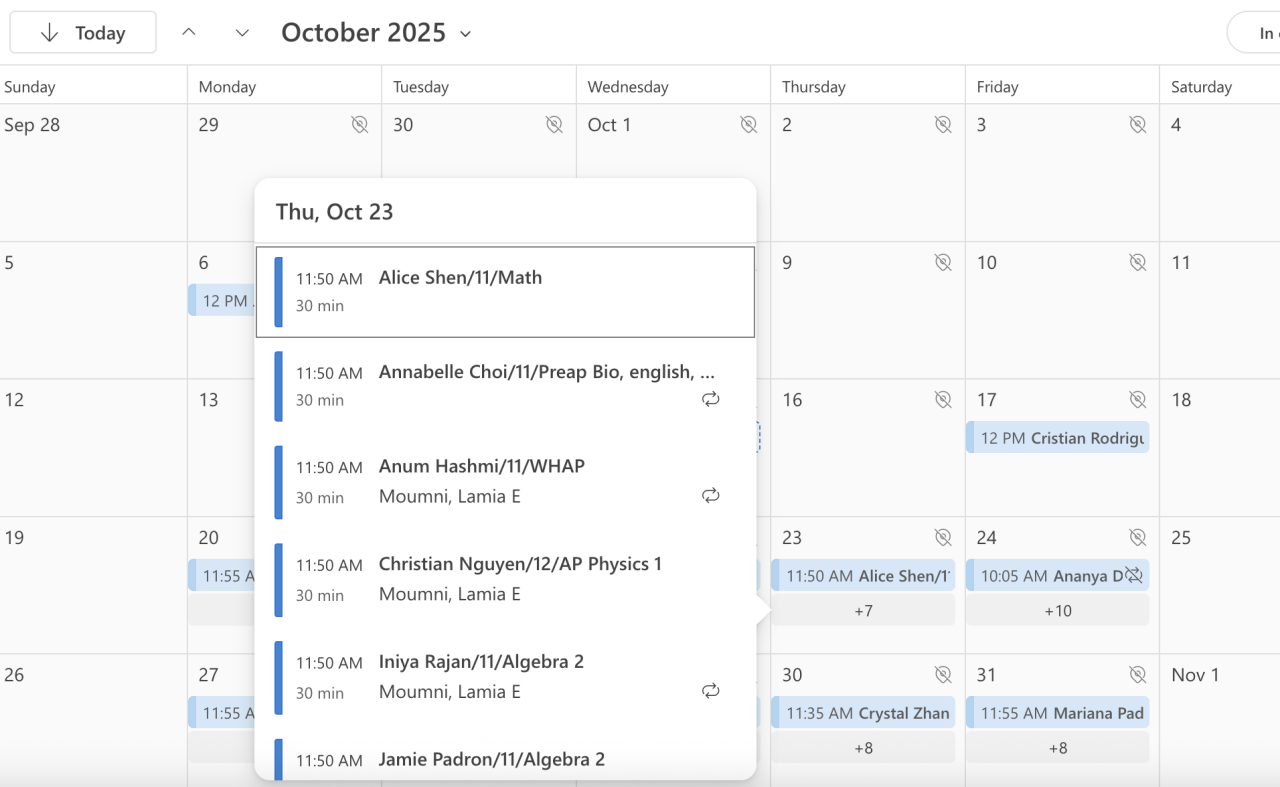Click the recurrence icon on Iniya Rajan event
This screenshot has width=1280, height=787.
(x=711, y=690)
